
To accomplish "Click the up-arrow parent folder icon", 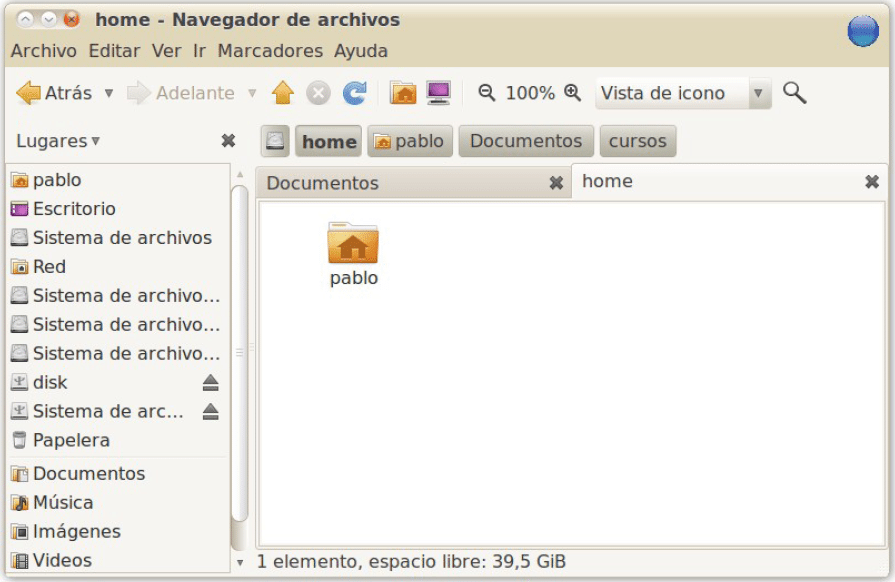I will [x=283, y=93].
